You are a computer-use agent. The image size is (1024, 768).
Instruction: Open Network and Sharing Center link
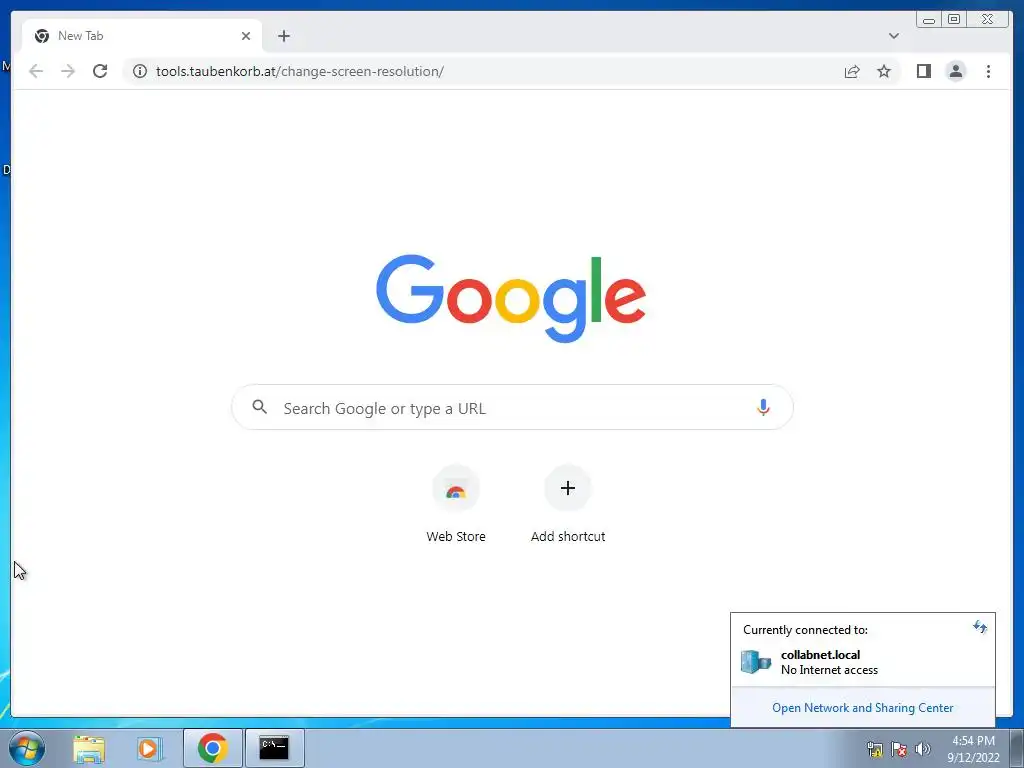(x=862, y=708)
